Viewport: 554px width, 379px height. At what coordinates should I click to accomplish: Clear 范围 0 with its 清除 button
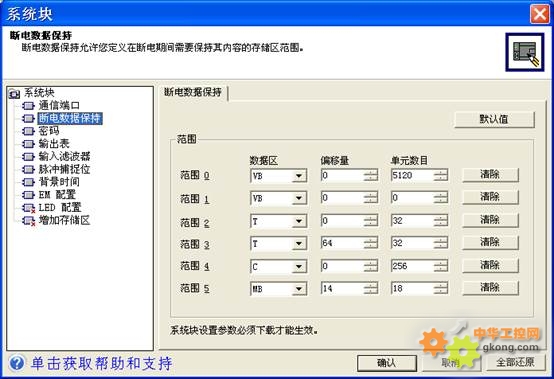[490, 174]
